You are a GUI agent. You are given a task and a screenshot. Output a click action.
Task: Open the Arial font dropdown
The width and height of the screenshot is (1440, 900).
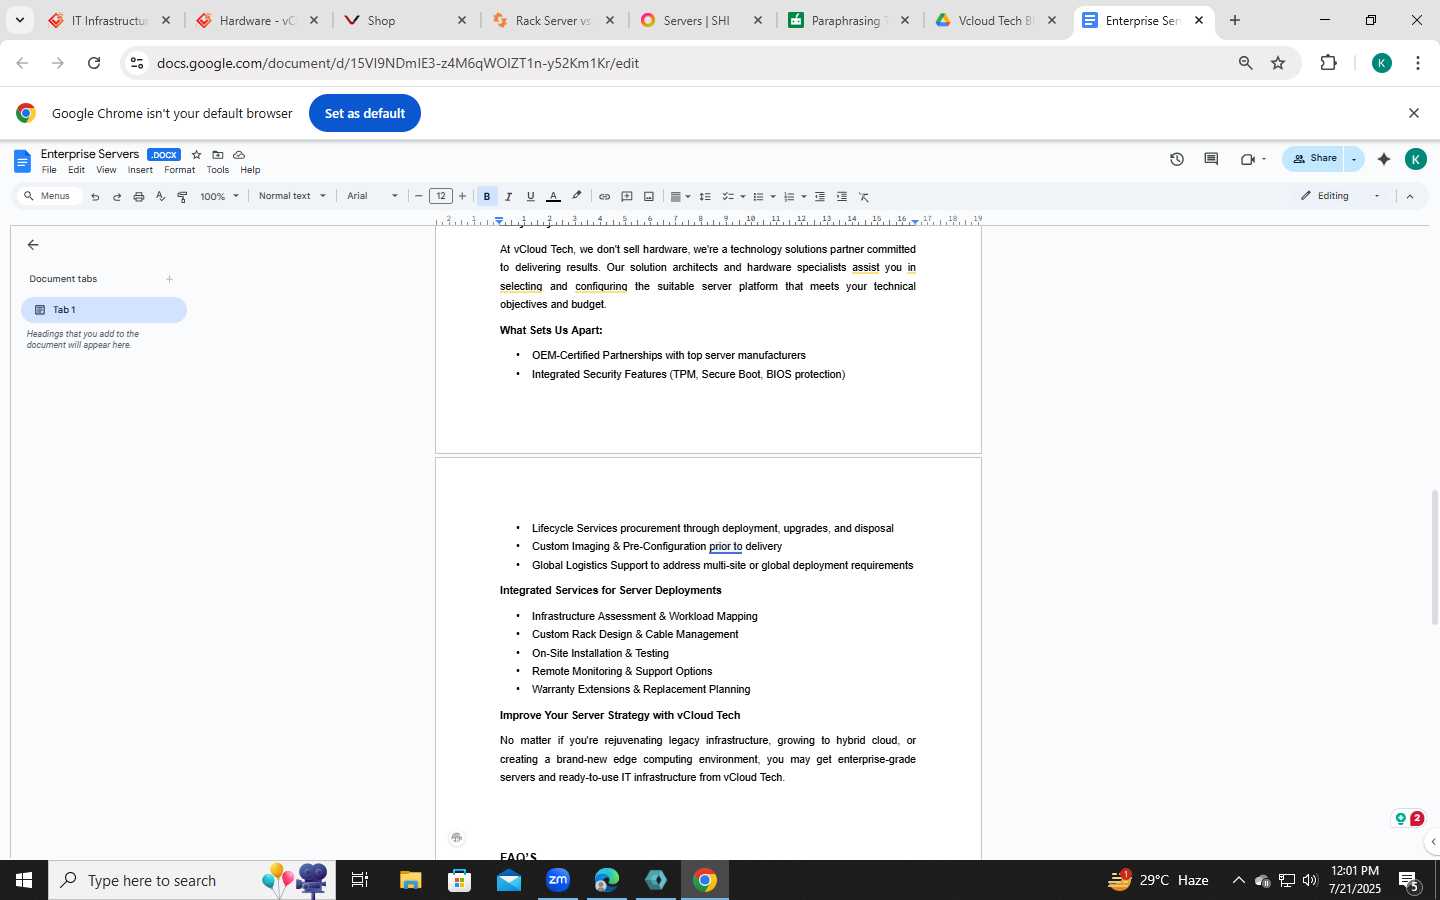point(372,197)
